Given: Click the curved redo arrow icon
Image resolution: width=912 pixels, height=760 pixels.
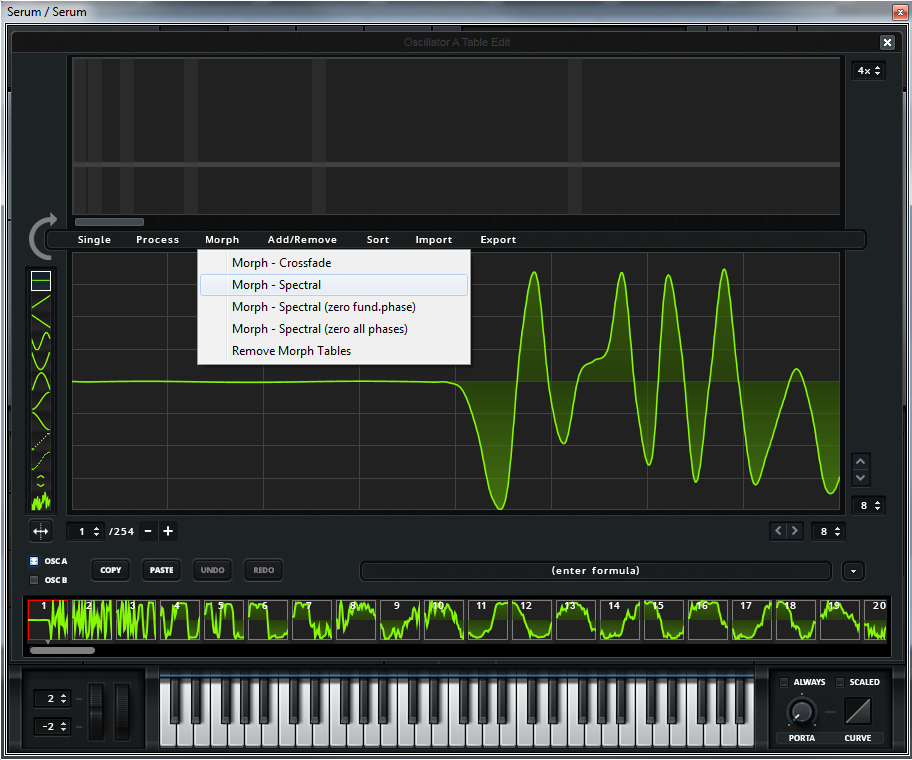Looking at the screenshot, I should coord(44,236).
